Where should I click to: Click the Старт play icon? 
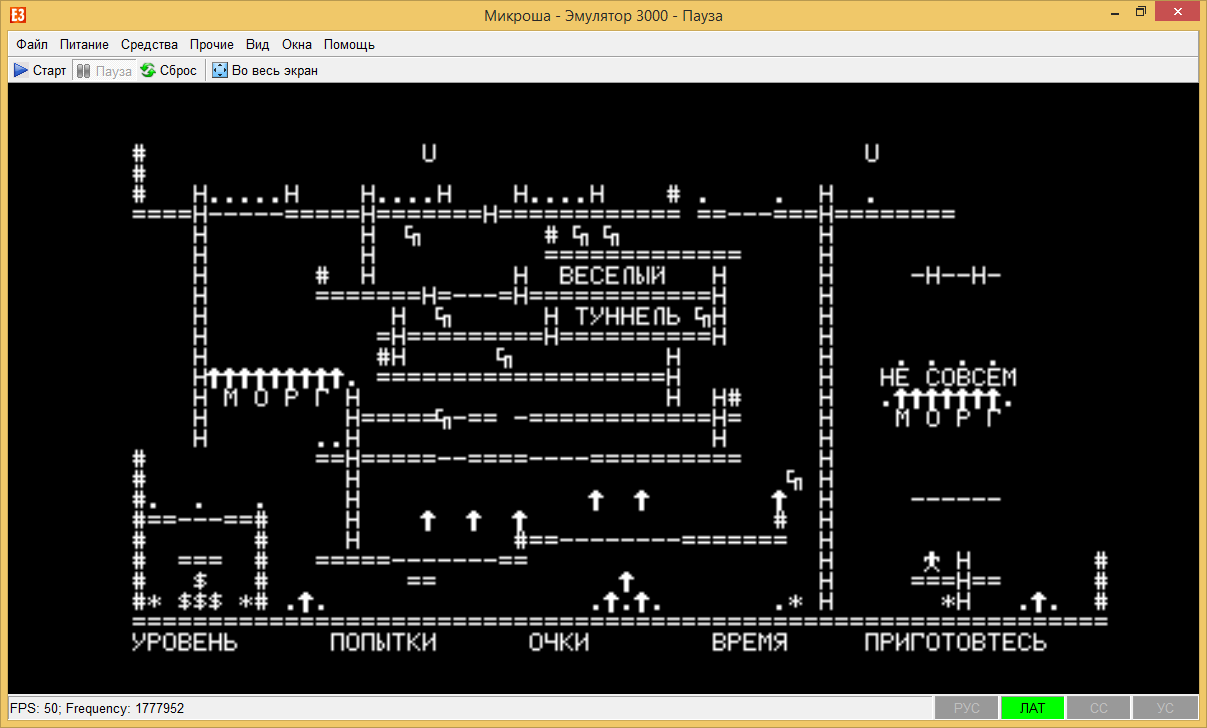[21, 70]
